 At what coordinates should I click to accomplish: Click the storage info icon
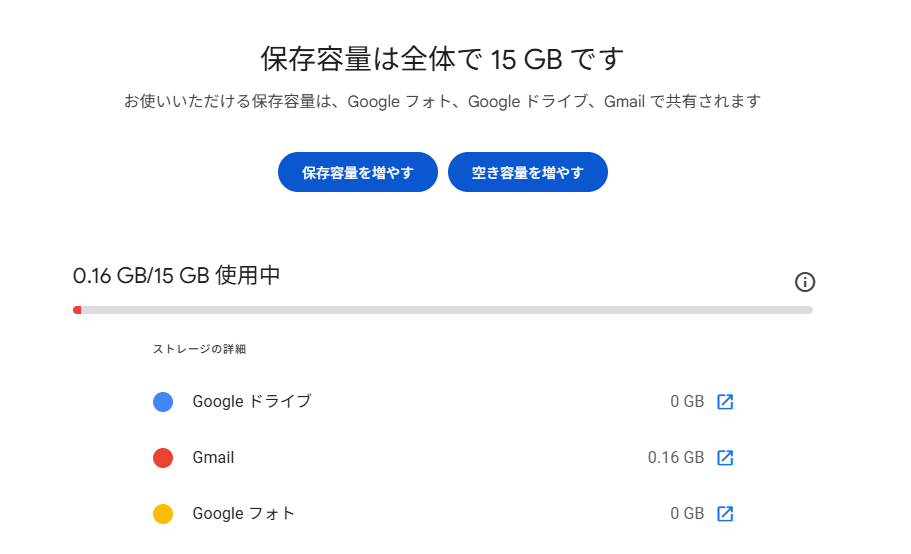pos(804,282)
